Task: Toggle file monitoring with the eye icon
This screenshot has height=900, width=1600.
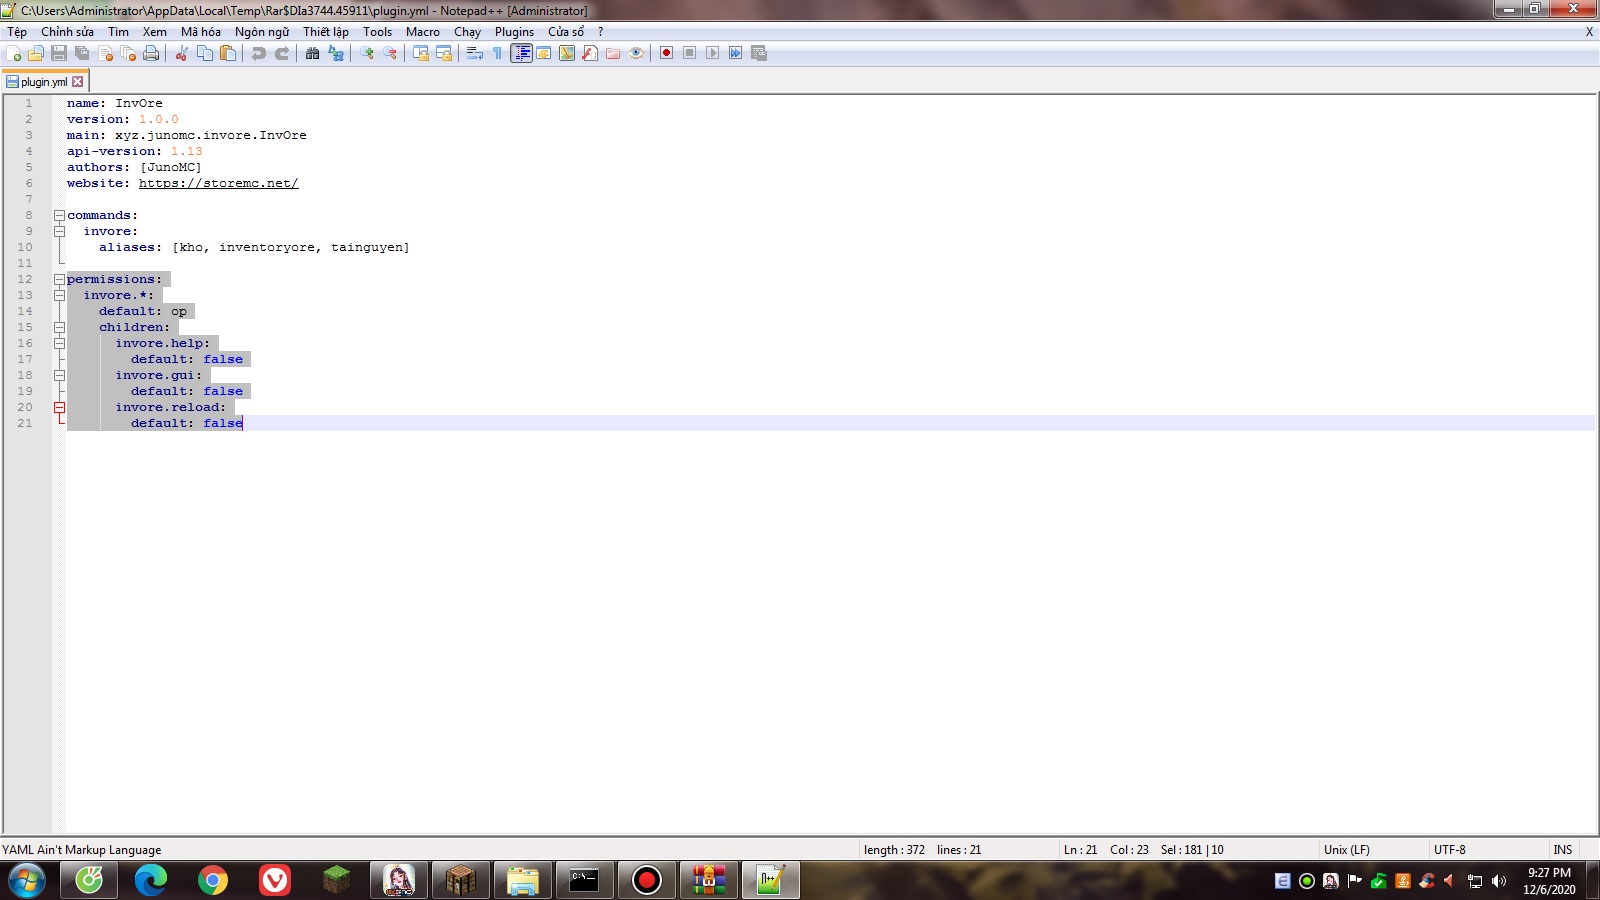Action: coord(636,53)
